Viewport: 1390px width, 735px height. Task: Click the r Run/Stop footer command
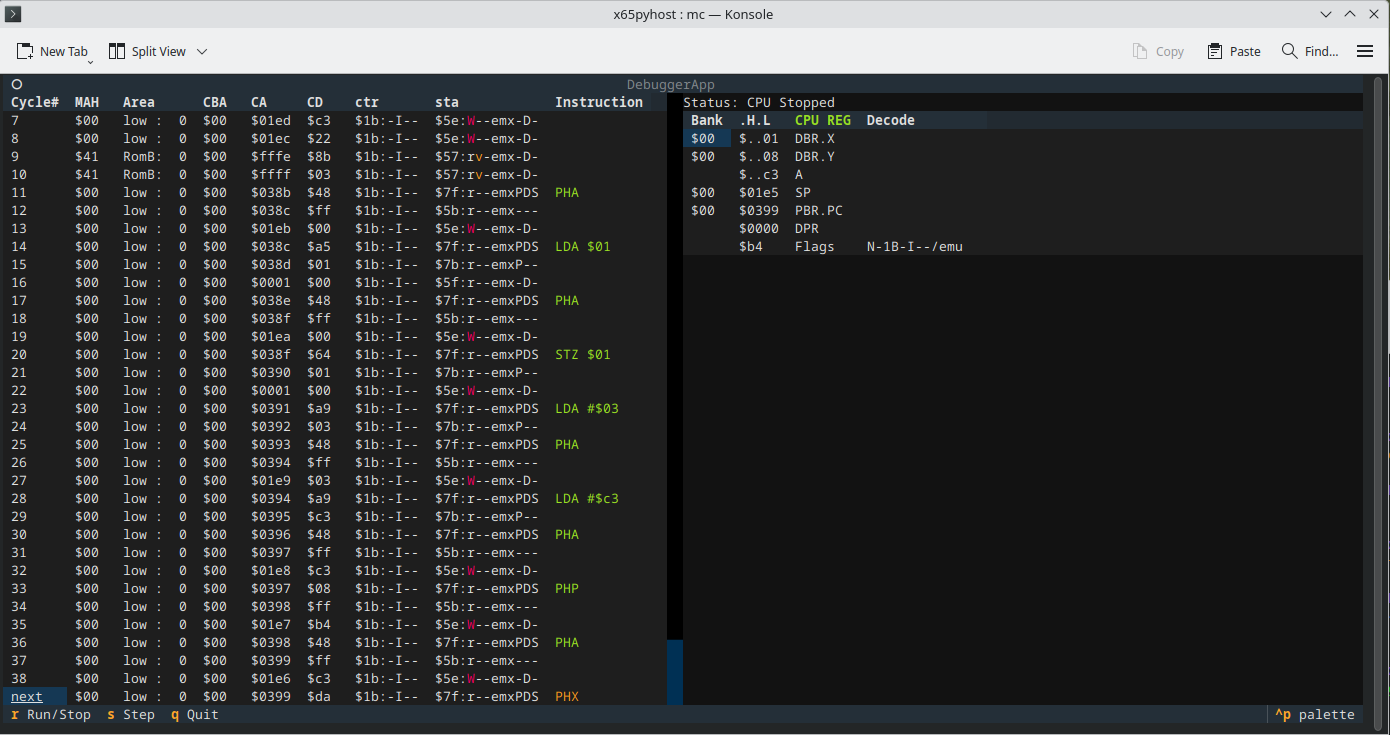(51, 714)
